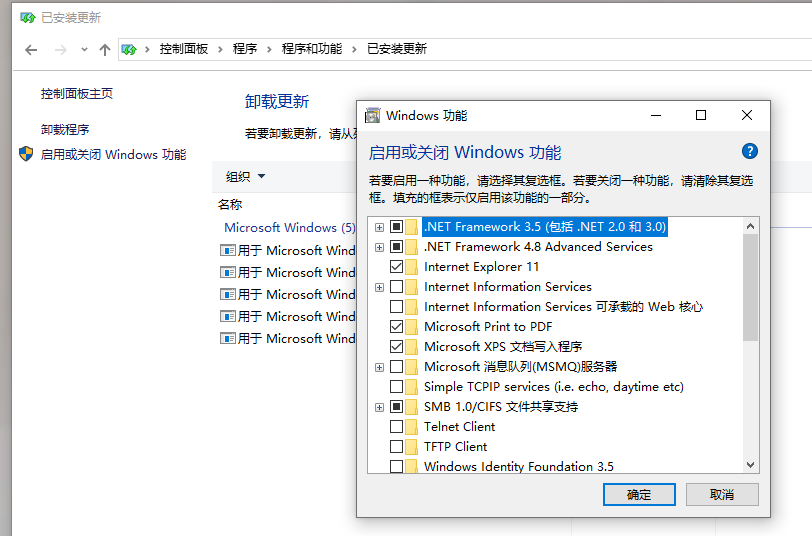This screenshot has width=812, height=536.
Task: Expand SMB 1.0/CIFS 文件共享支持 node
Action: pos(380,408)
